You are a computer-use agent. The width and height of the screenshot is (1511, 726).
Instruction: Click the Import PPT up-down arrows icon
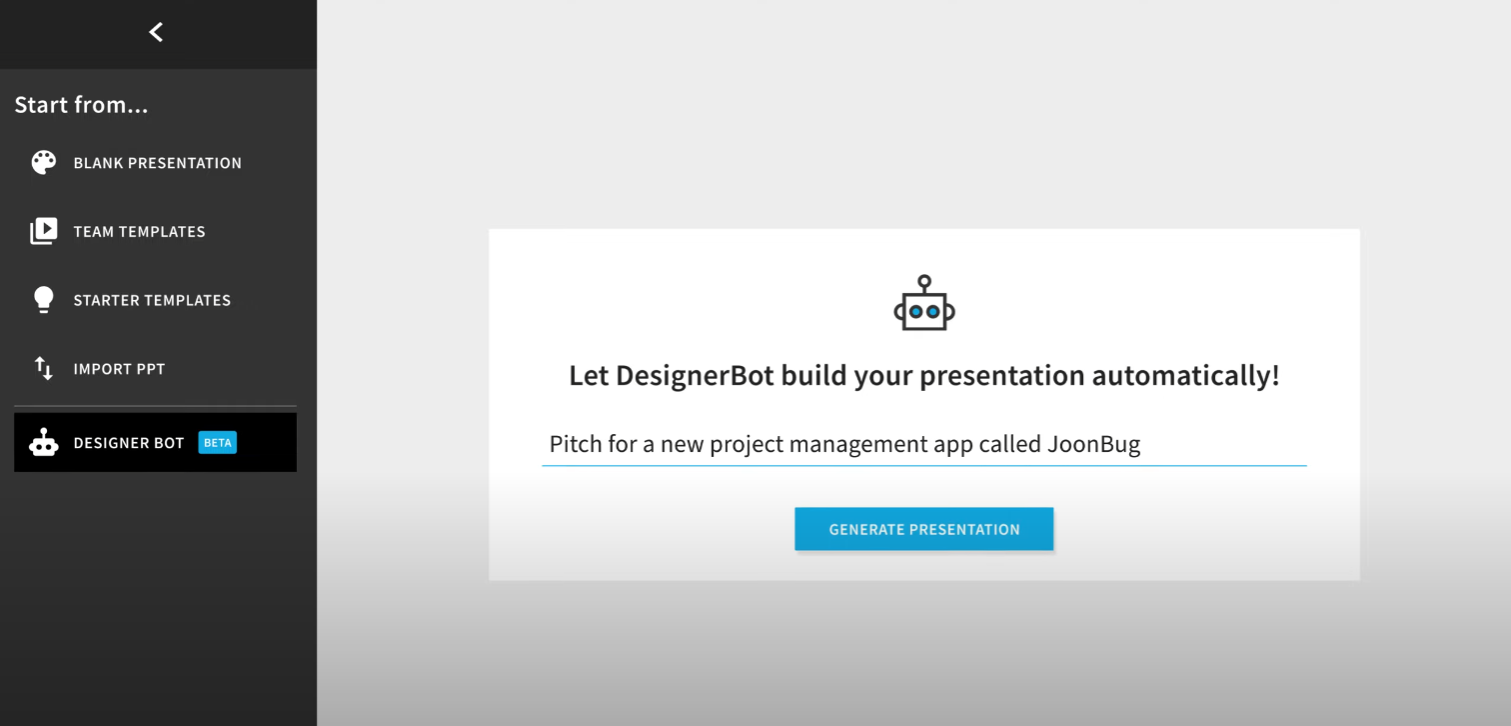click(x=44, y=369)
